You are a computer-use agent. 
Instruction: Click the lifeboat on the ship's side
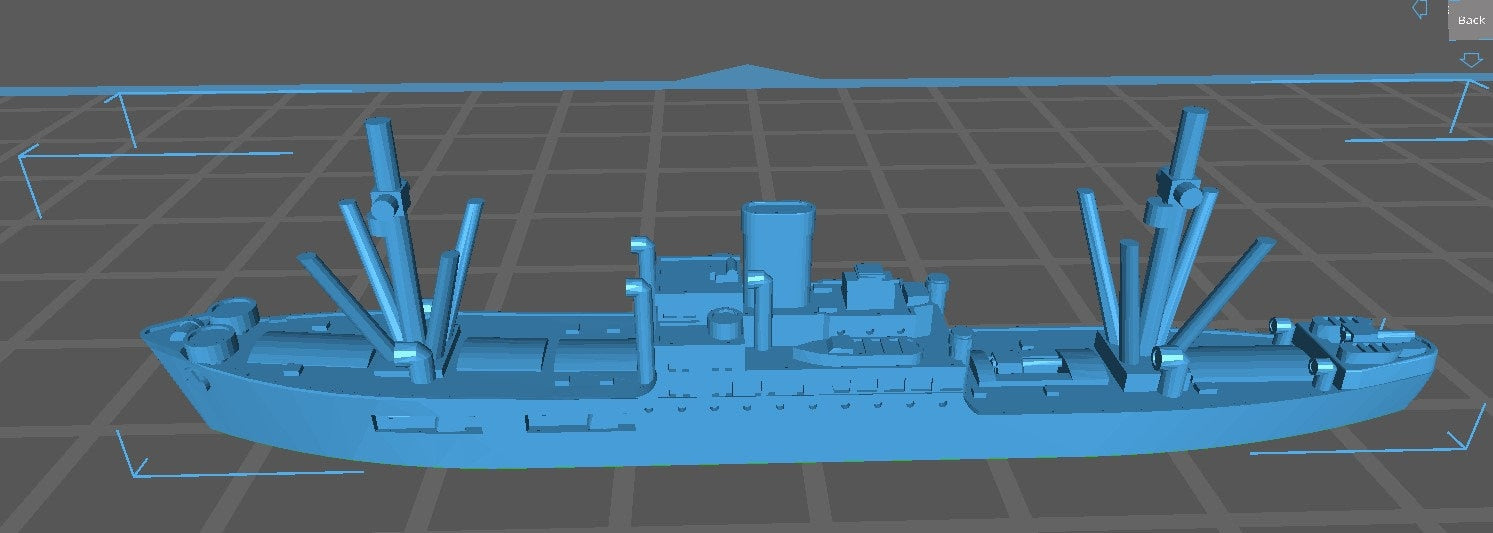click(x=858, y=350)
